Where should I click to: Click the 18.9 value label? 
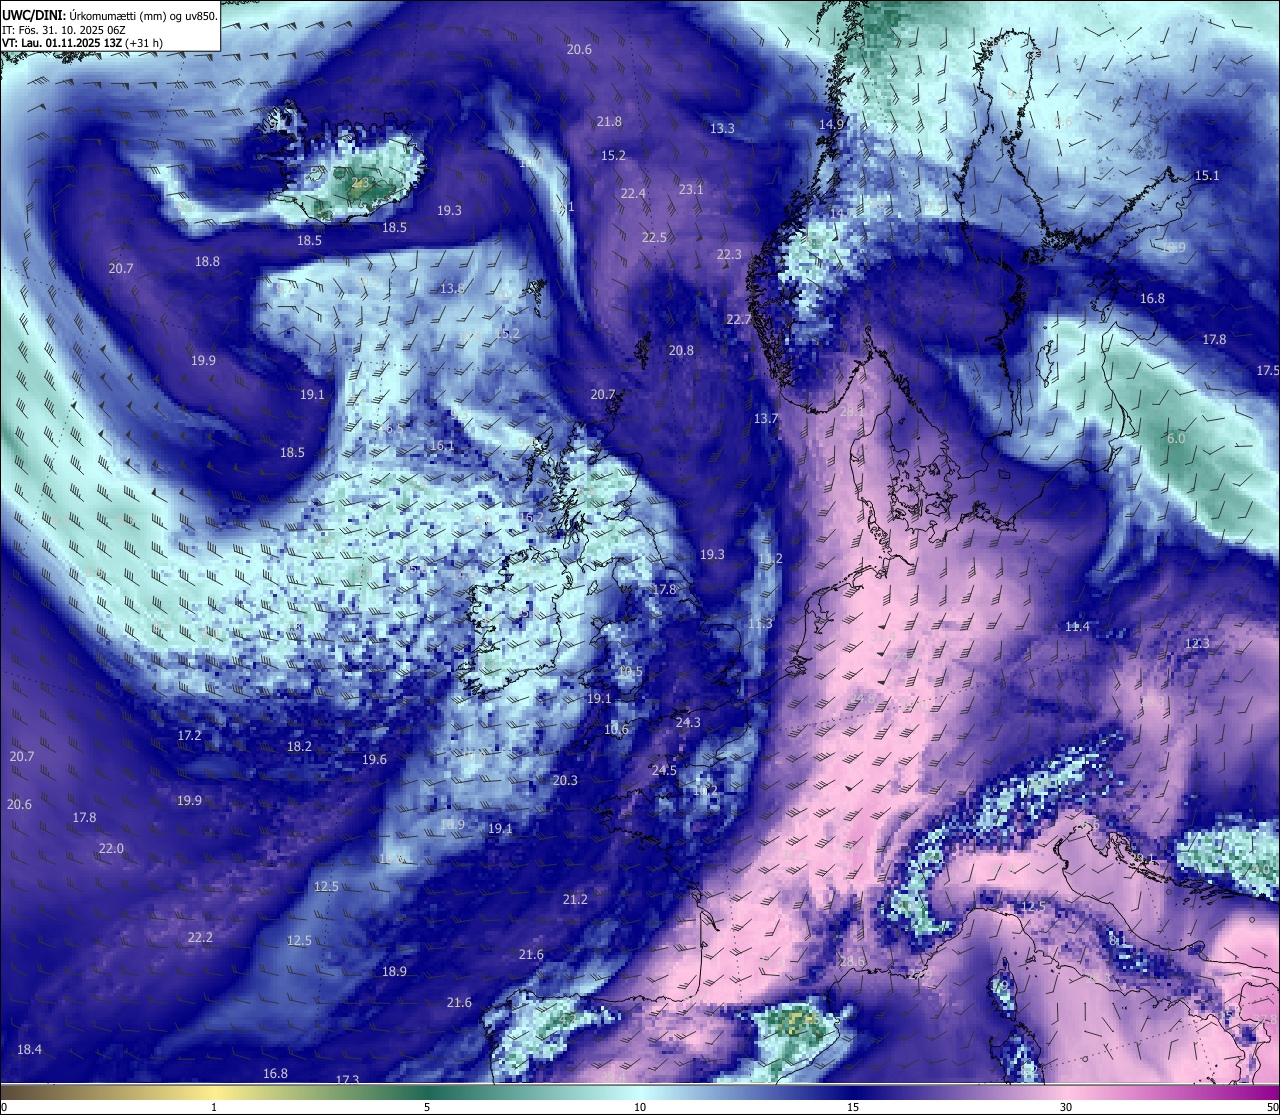[394, 972]
